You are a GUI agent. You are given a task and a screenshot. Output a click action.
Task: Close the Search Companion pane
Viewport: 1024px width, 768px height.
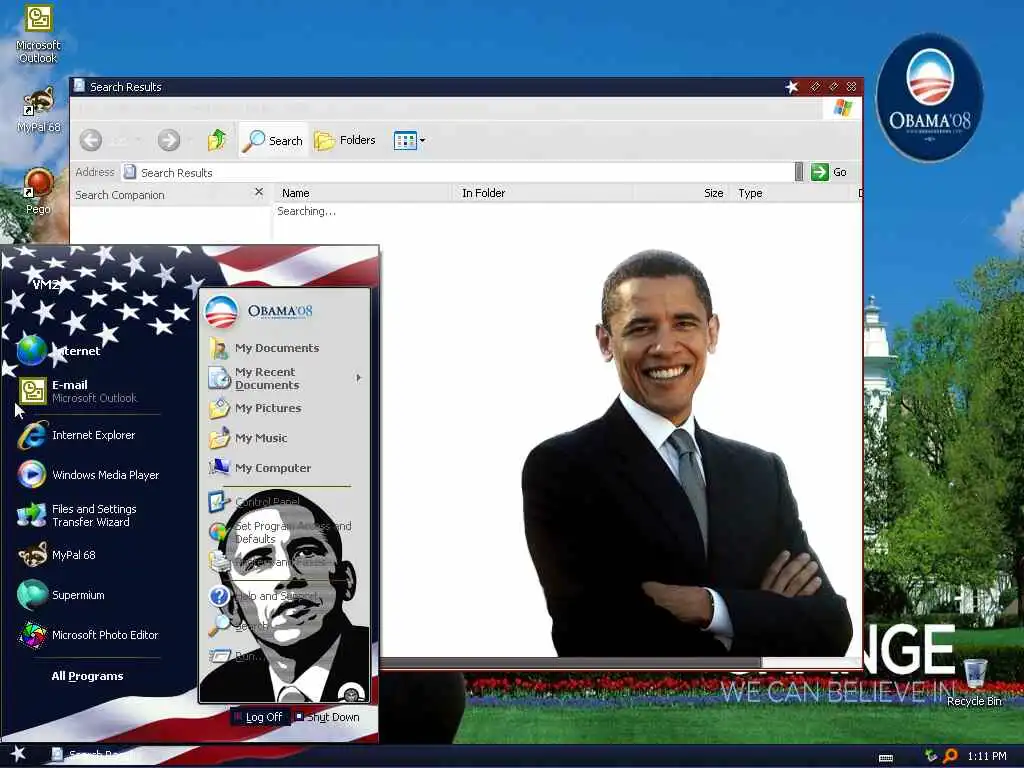[x=259, y=192]
